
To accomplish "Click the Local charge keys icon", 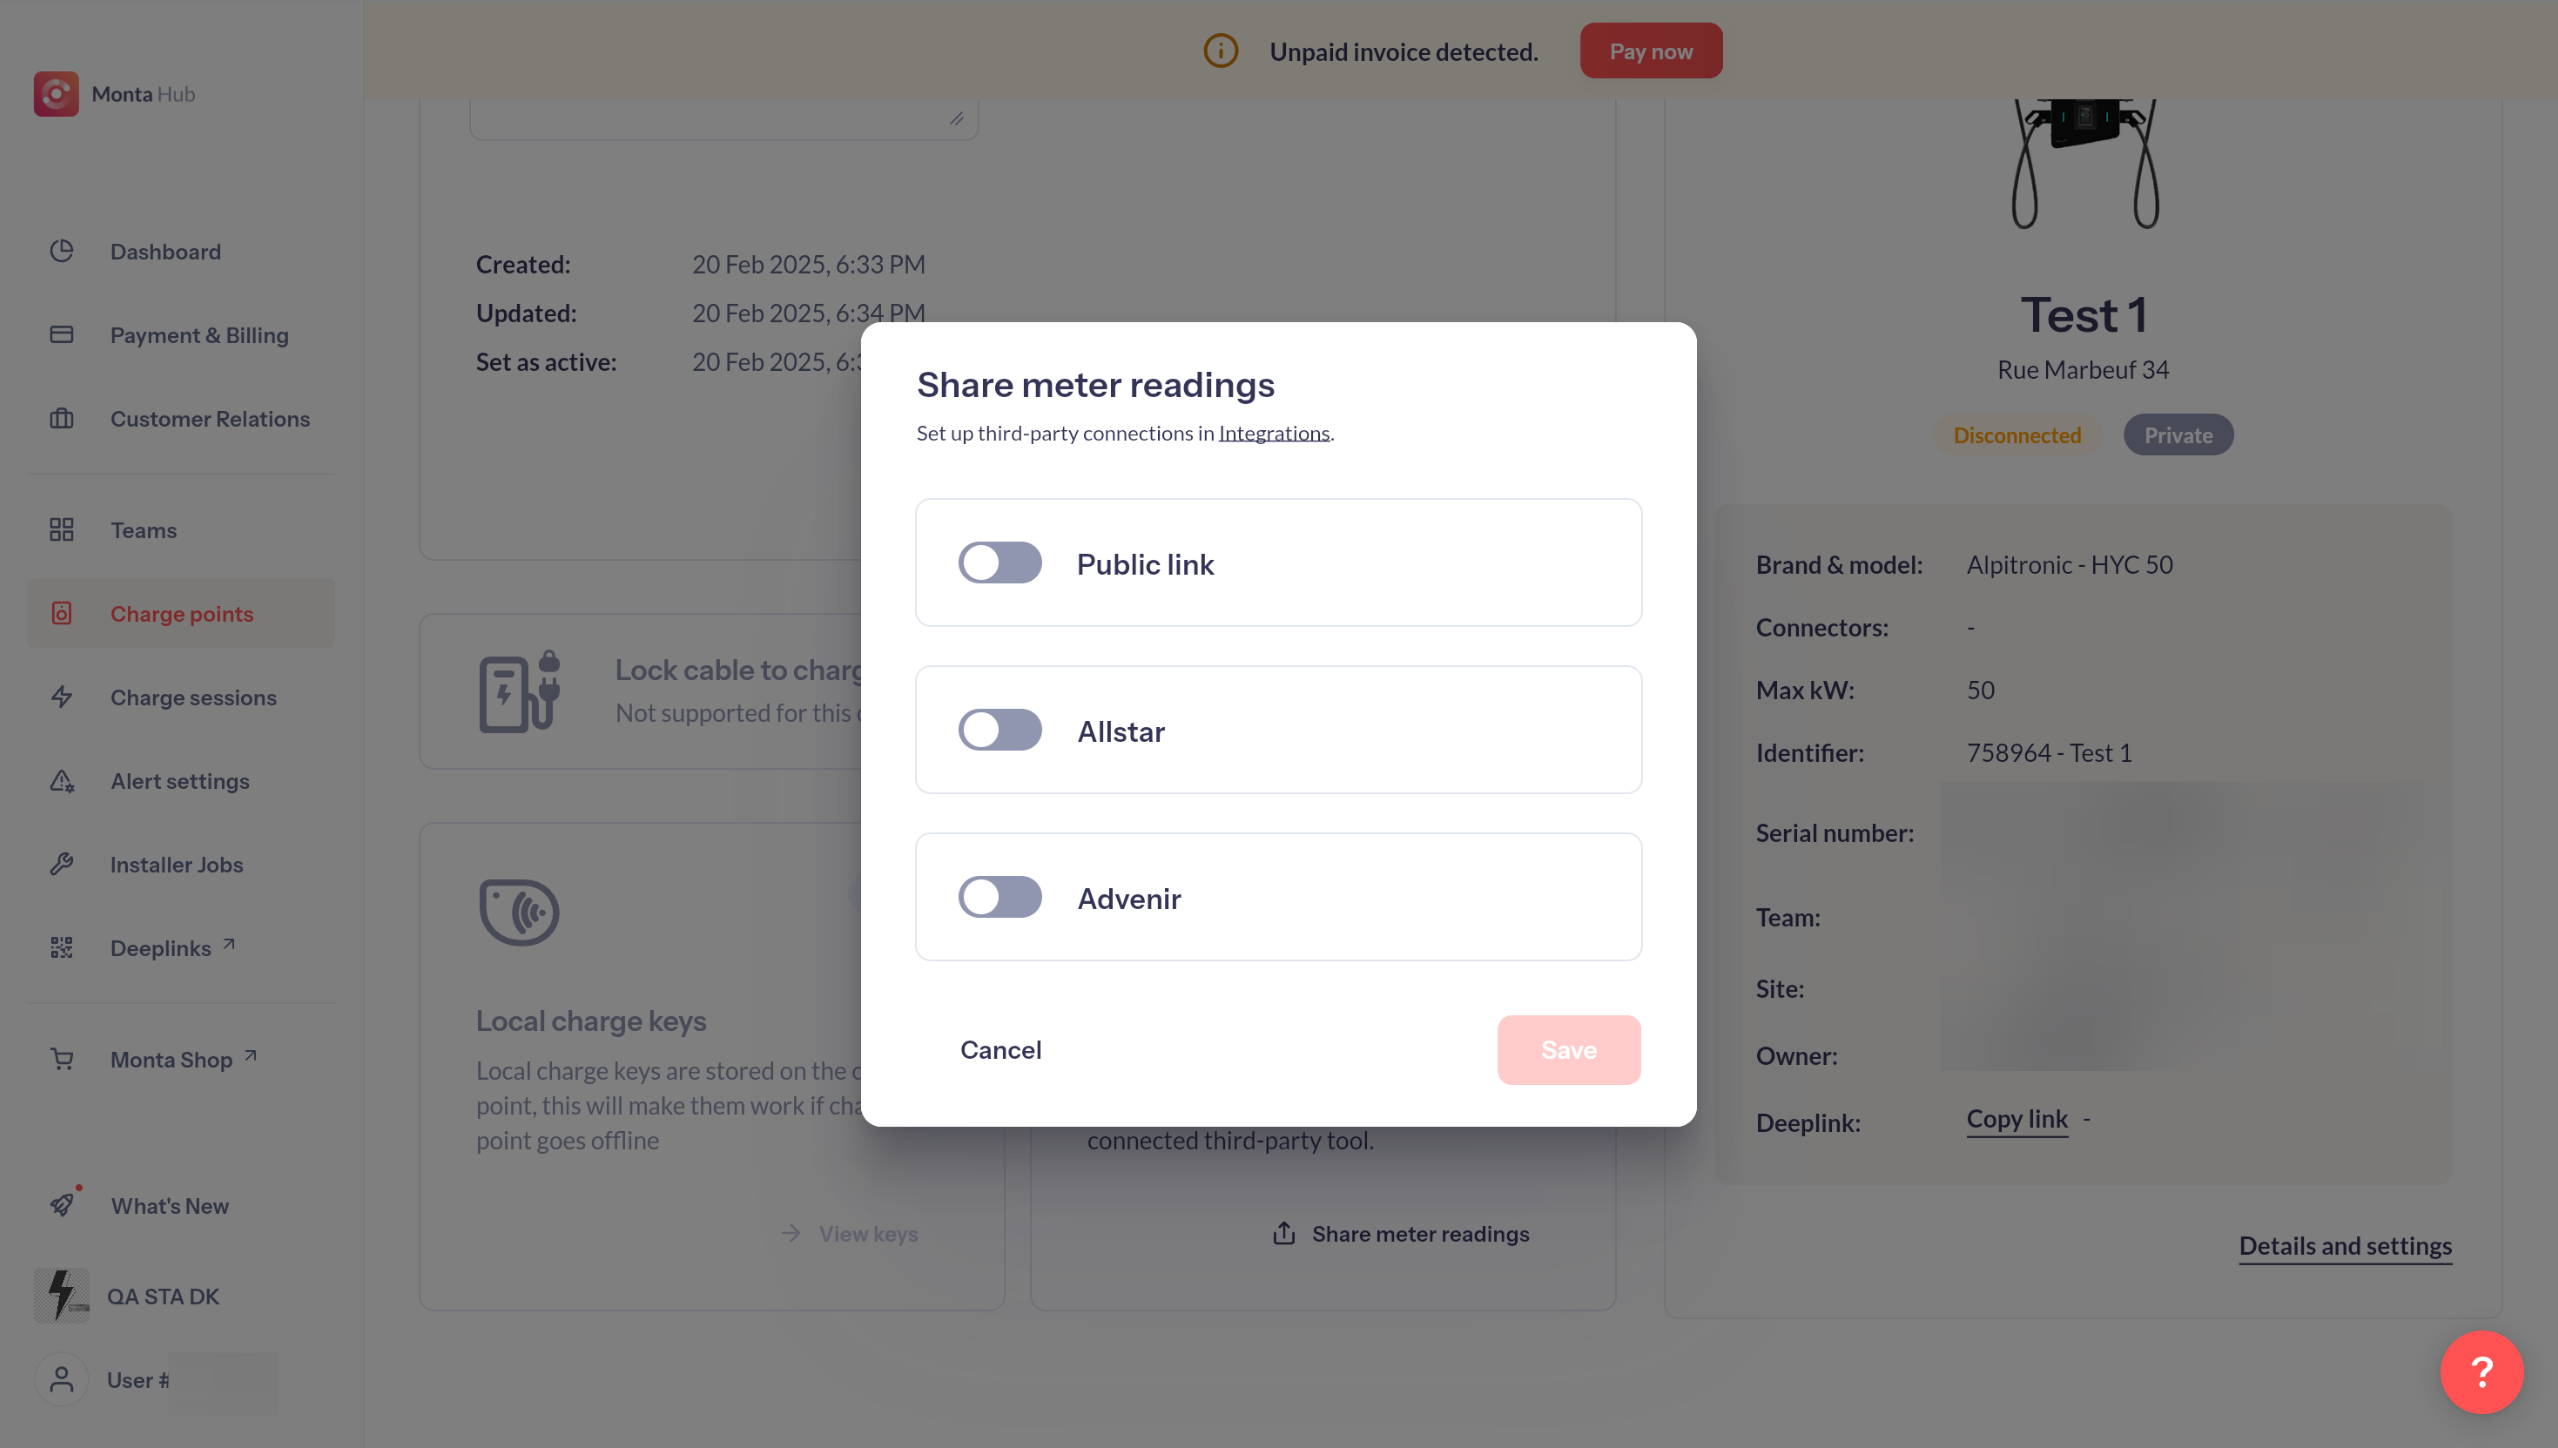I will (x=519, y=912).
